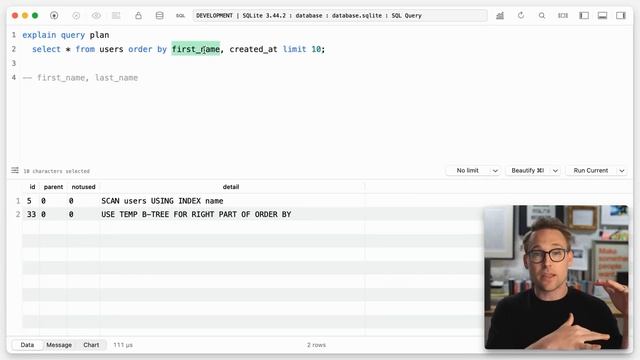The image size is (640, 360).
Task: Click the parent column header
Action: click(x=53, y=187)
